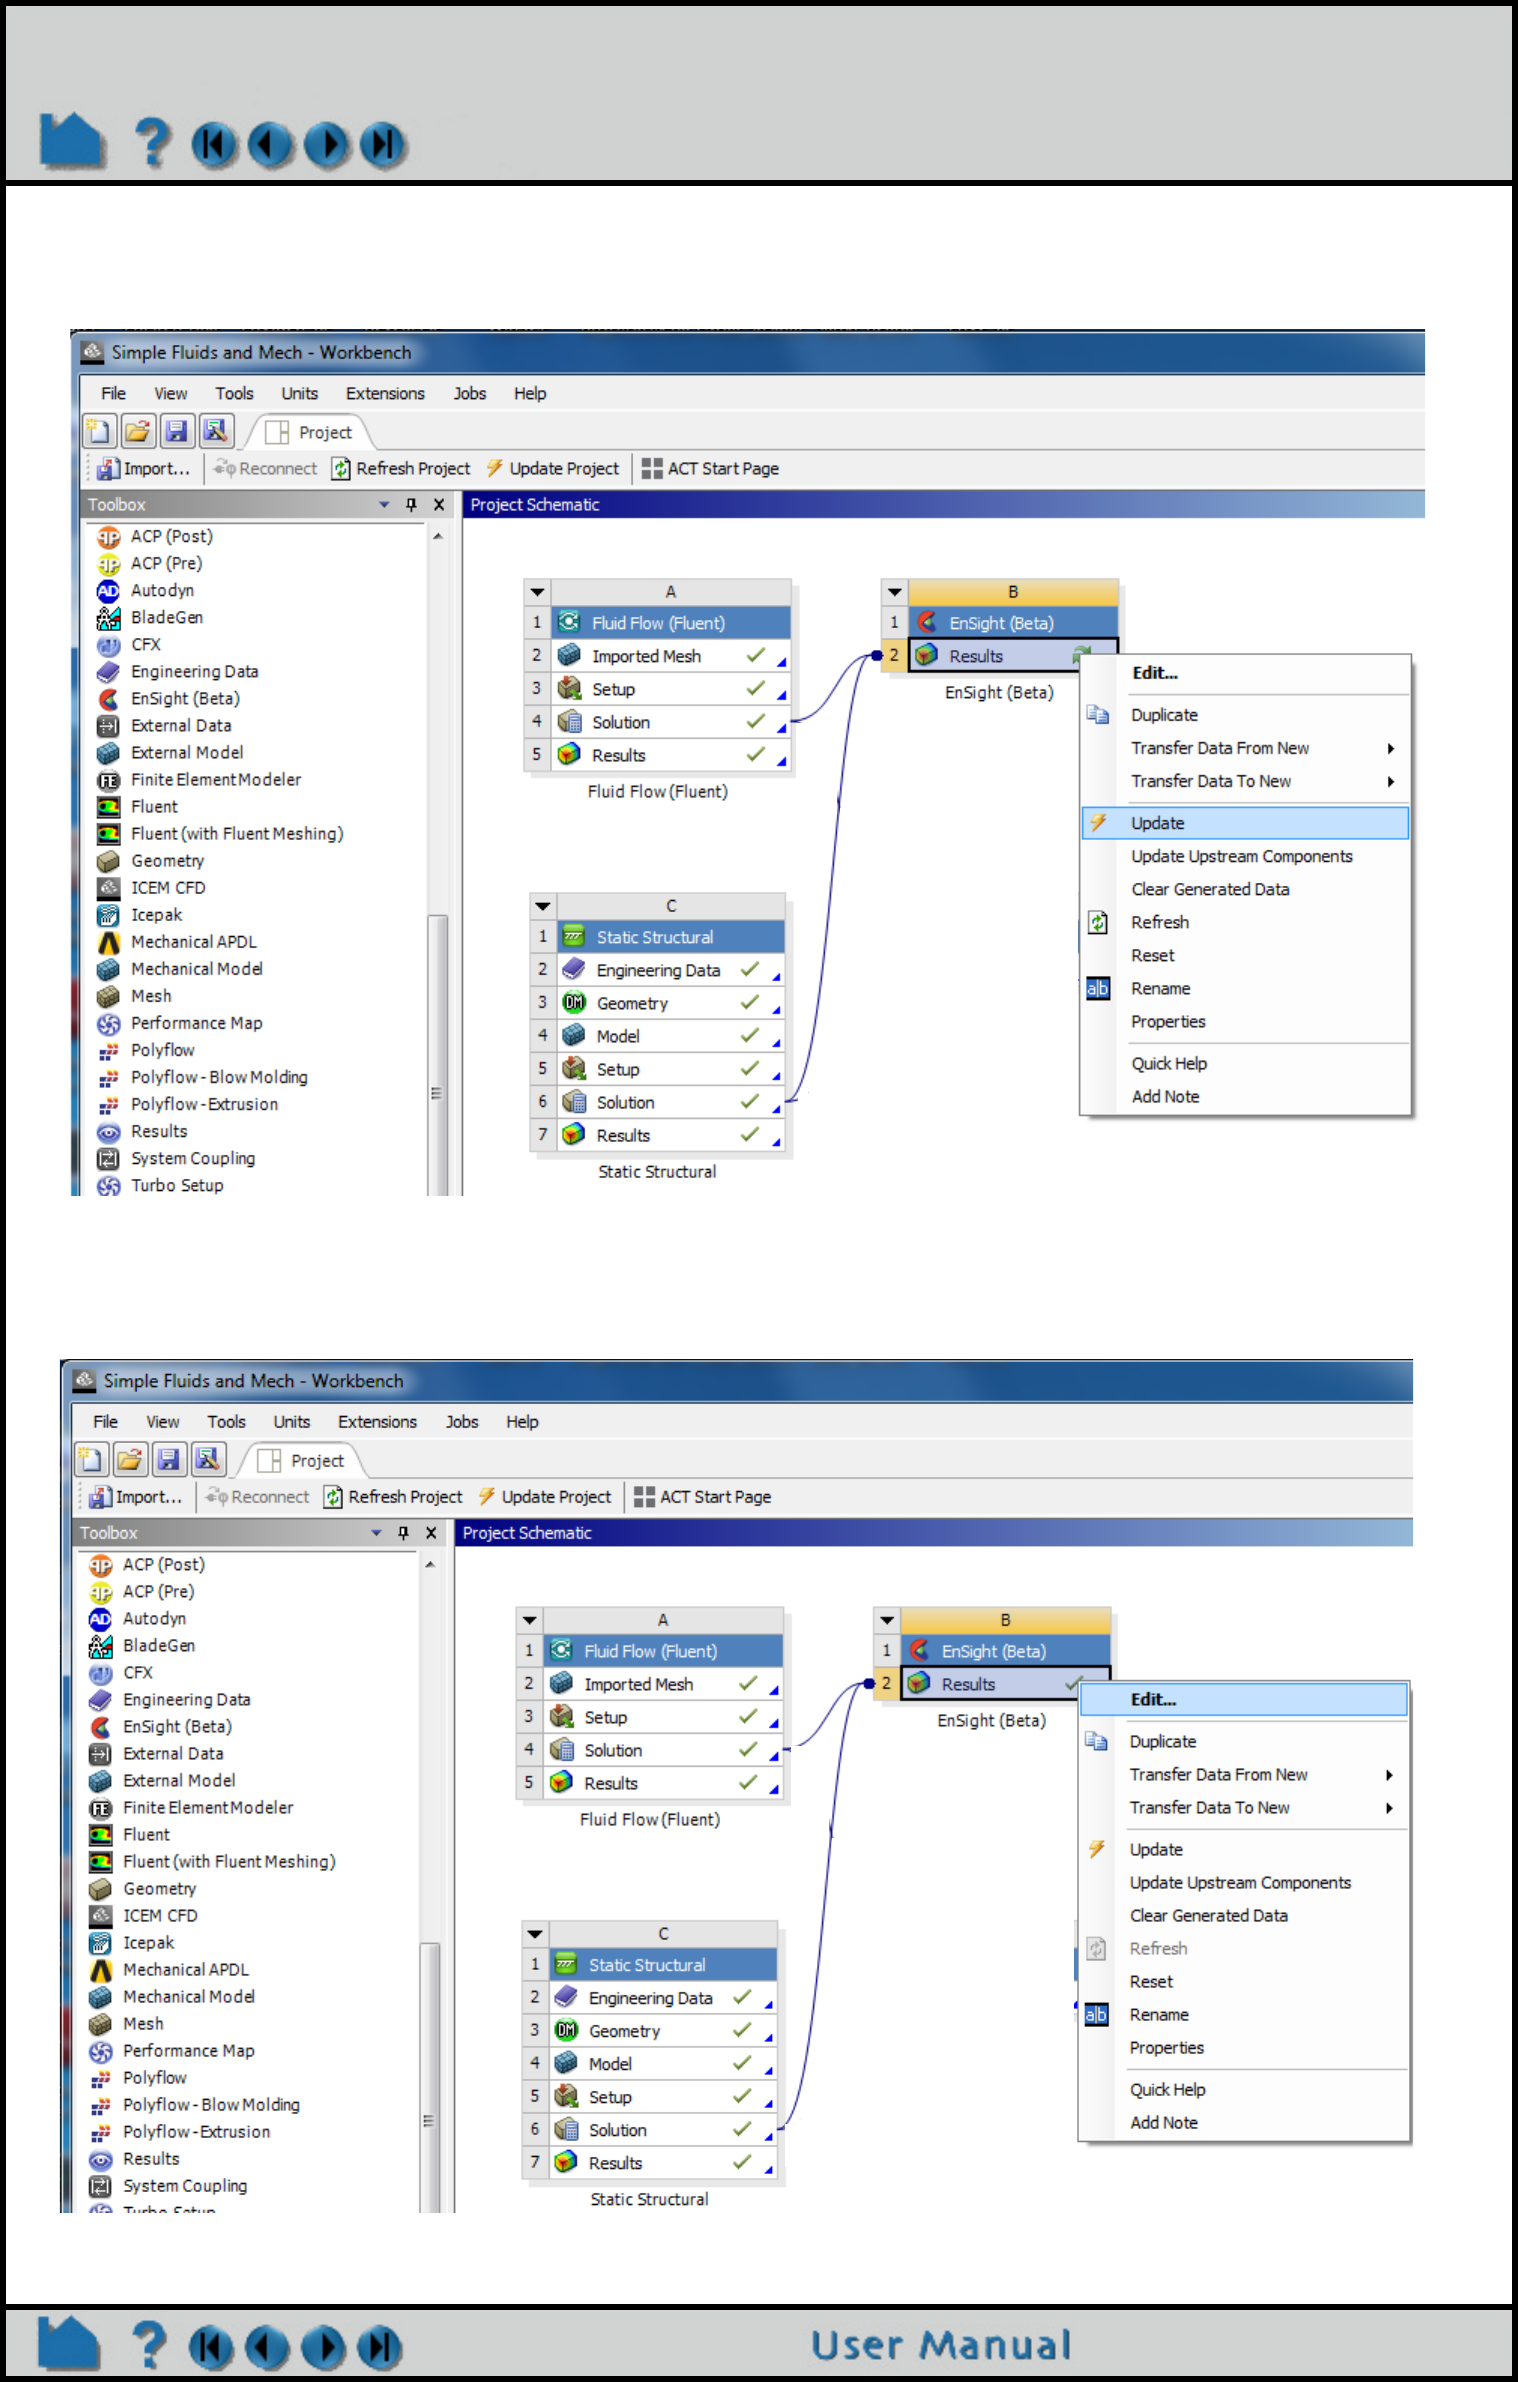Click Update Project in the first screenshot
Image resolution: width=1518 pixels, height=2382 pixels.
553,468
